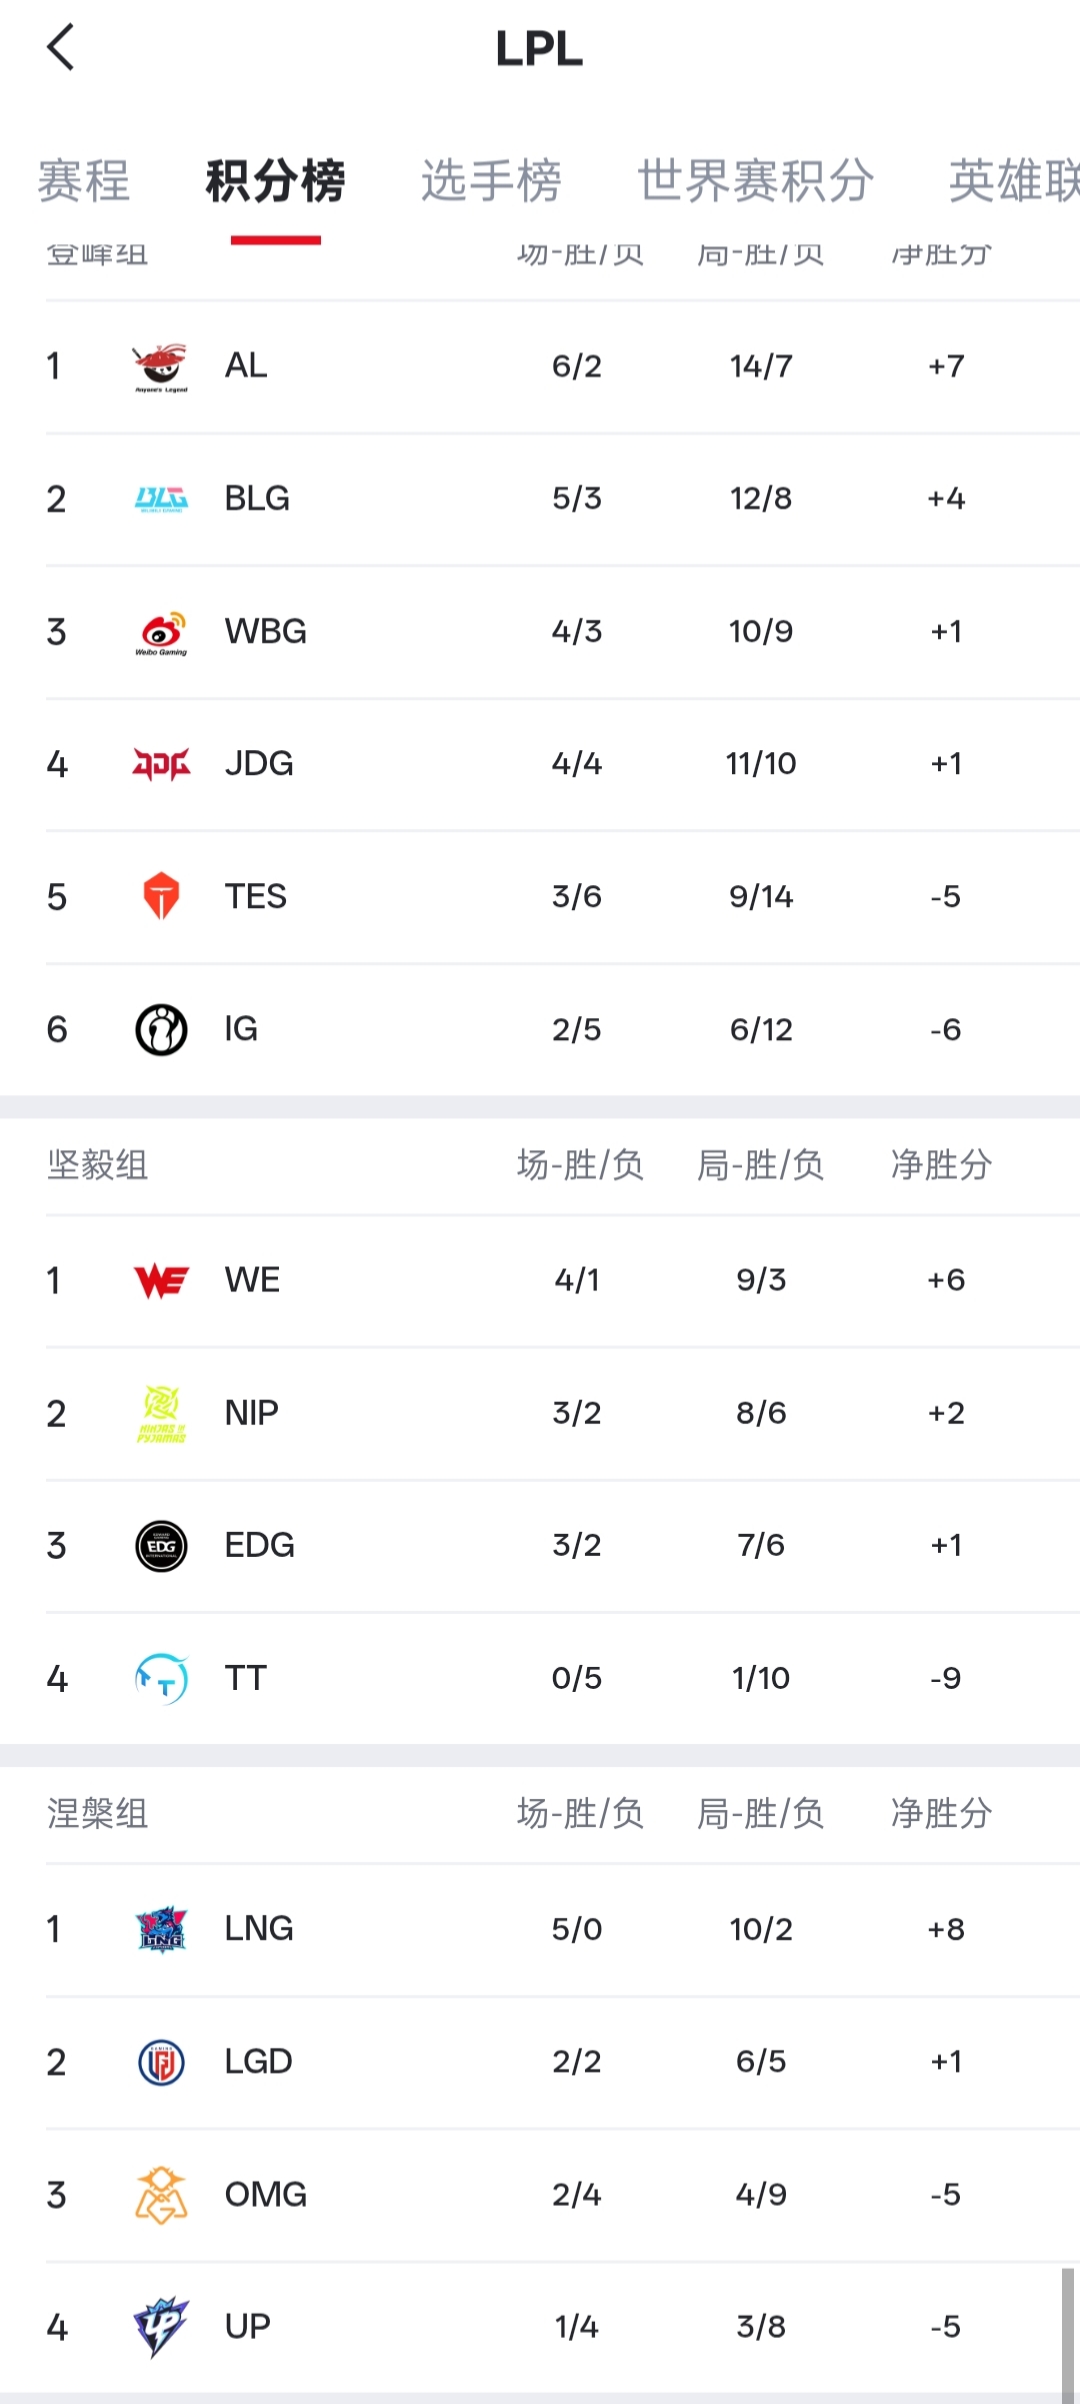
Task: Open the EDG team logo
Action: [161, 1546]
